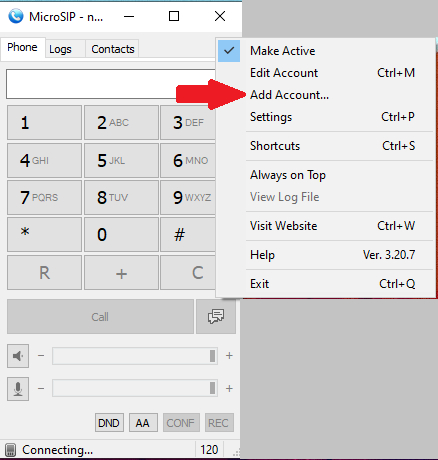Open the messaging chat icon button
Viewport: 438px width, 460px height.
[216, 316]
